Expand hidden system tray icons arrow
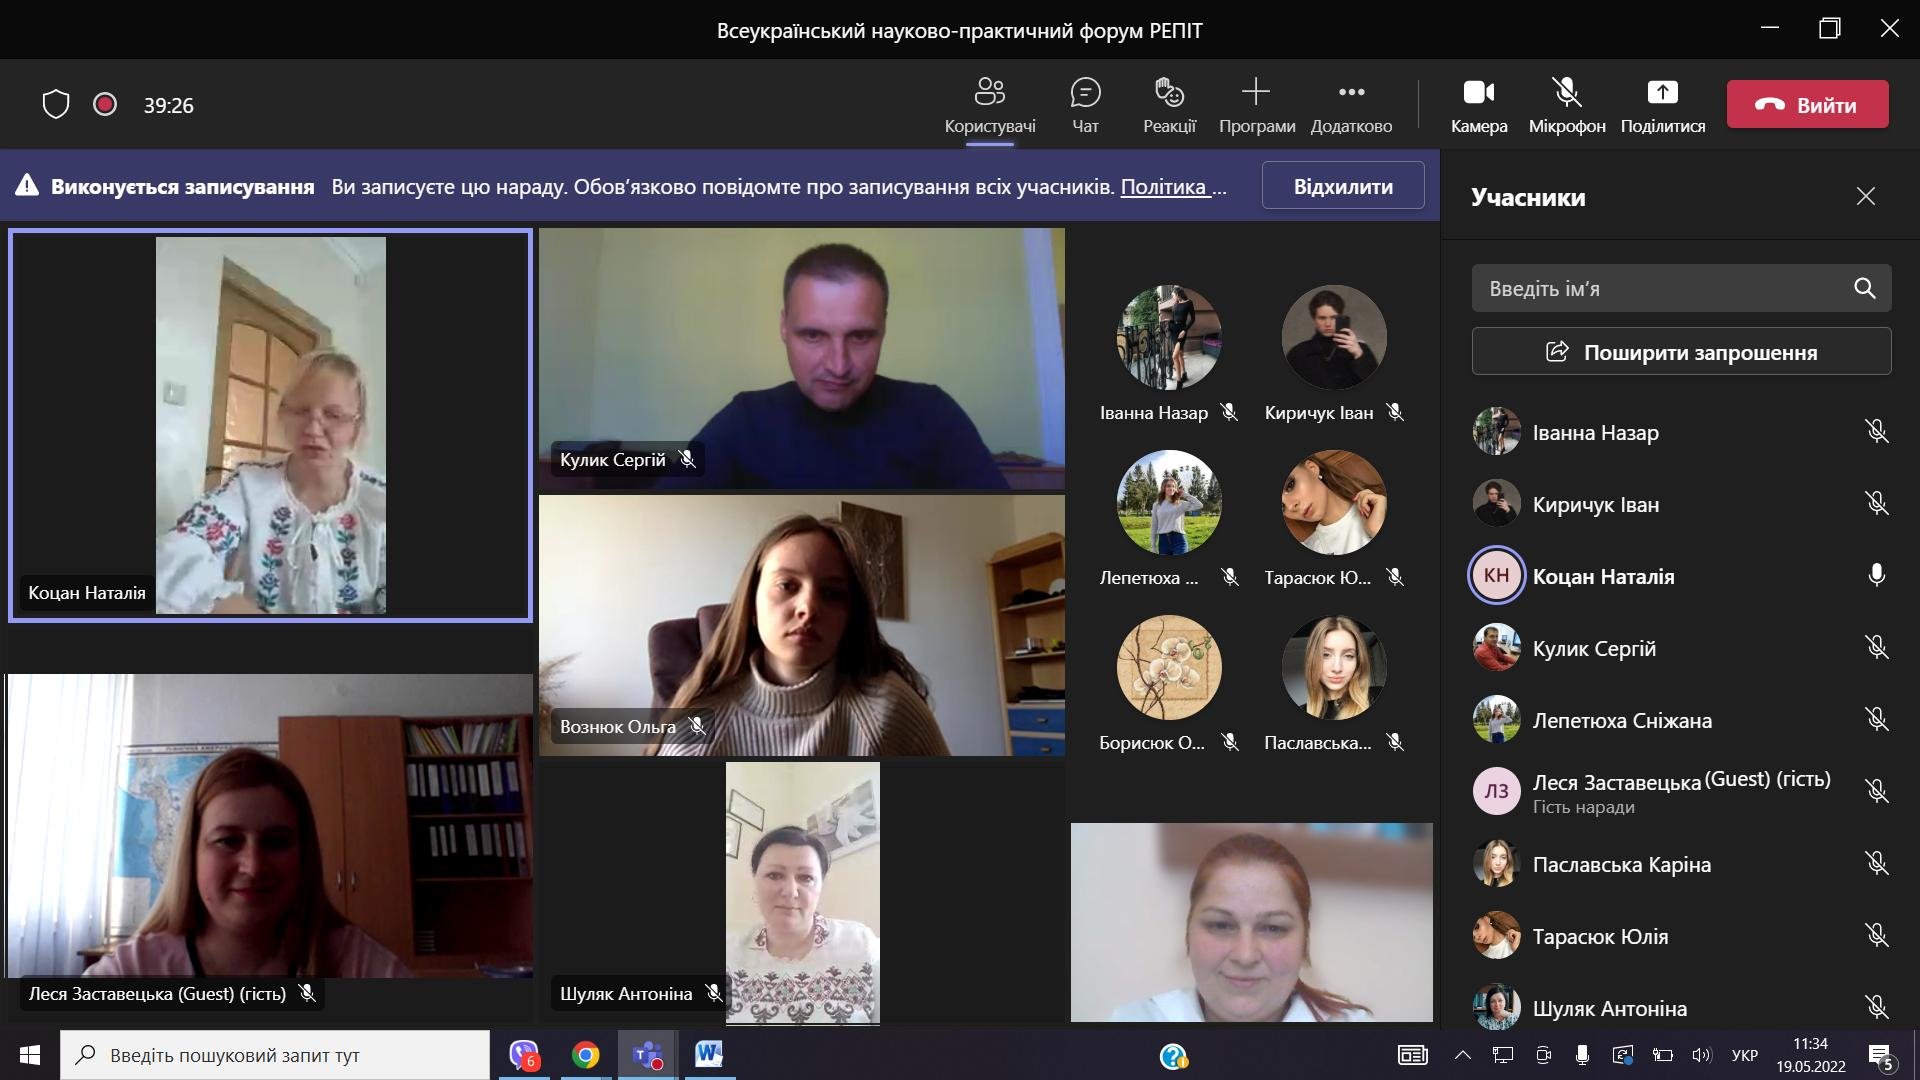This screenshot has height=1080, width=1920. click(x=1462, y=1054)
